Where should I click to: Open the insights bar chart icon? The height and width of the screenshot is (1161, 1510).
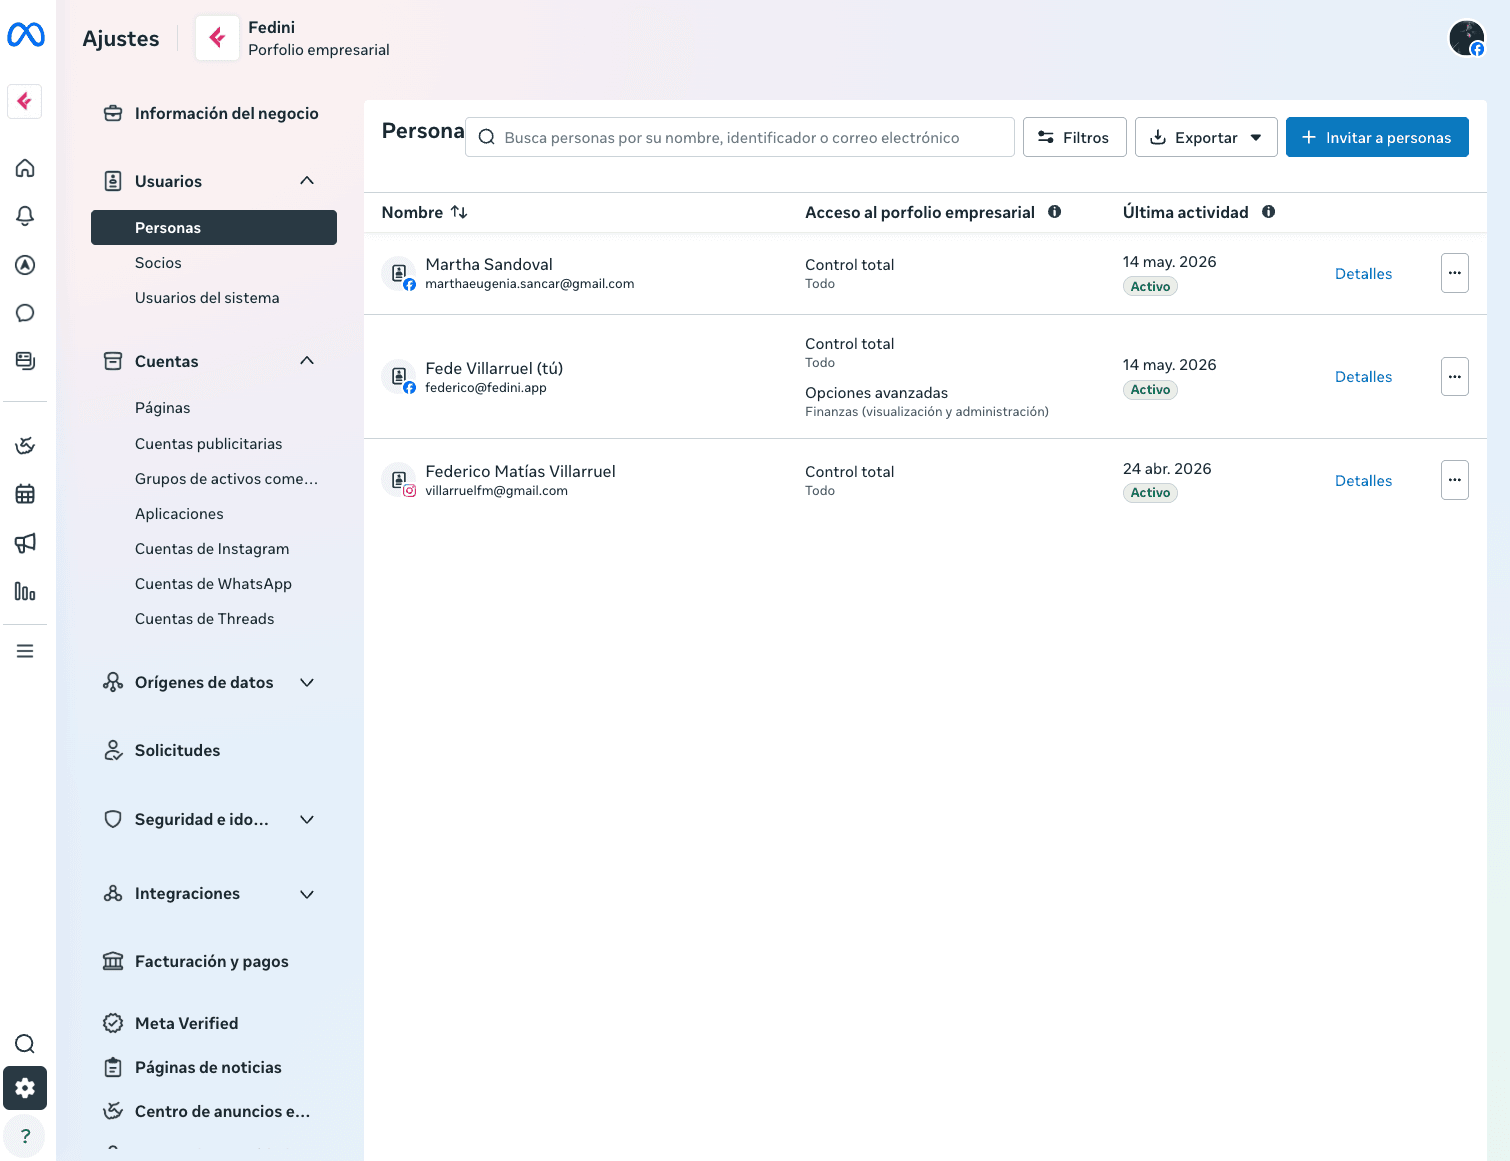tap(25, 592)
